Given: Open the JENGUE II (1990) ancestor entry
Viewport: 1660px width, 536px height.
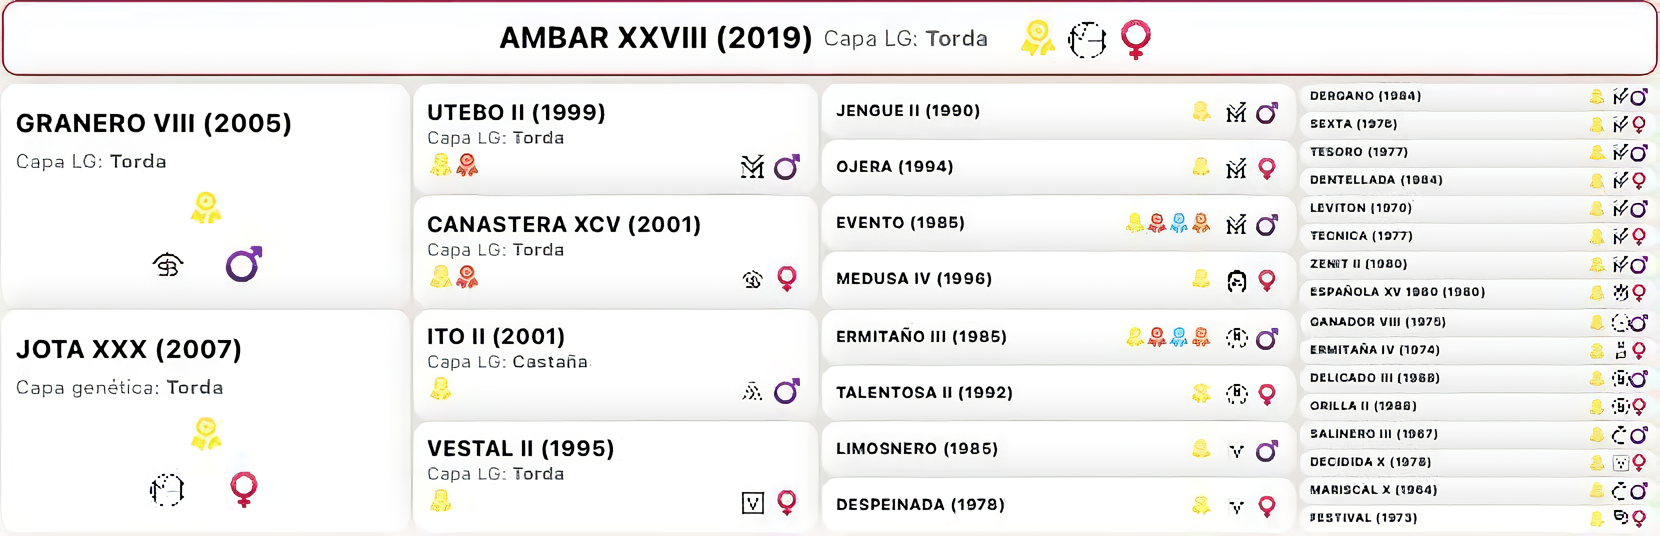Looking at the screenshot, I should tap(908, 111).
